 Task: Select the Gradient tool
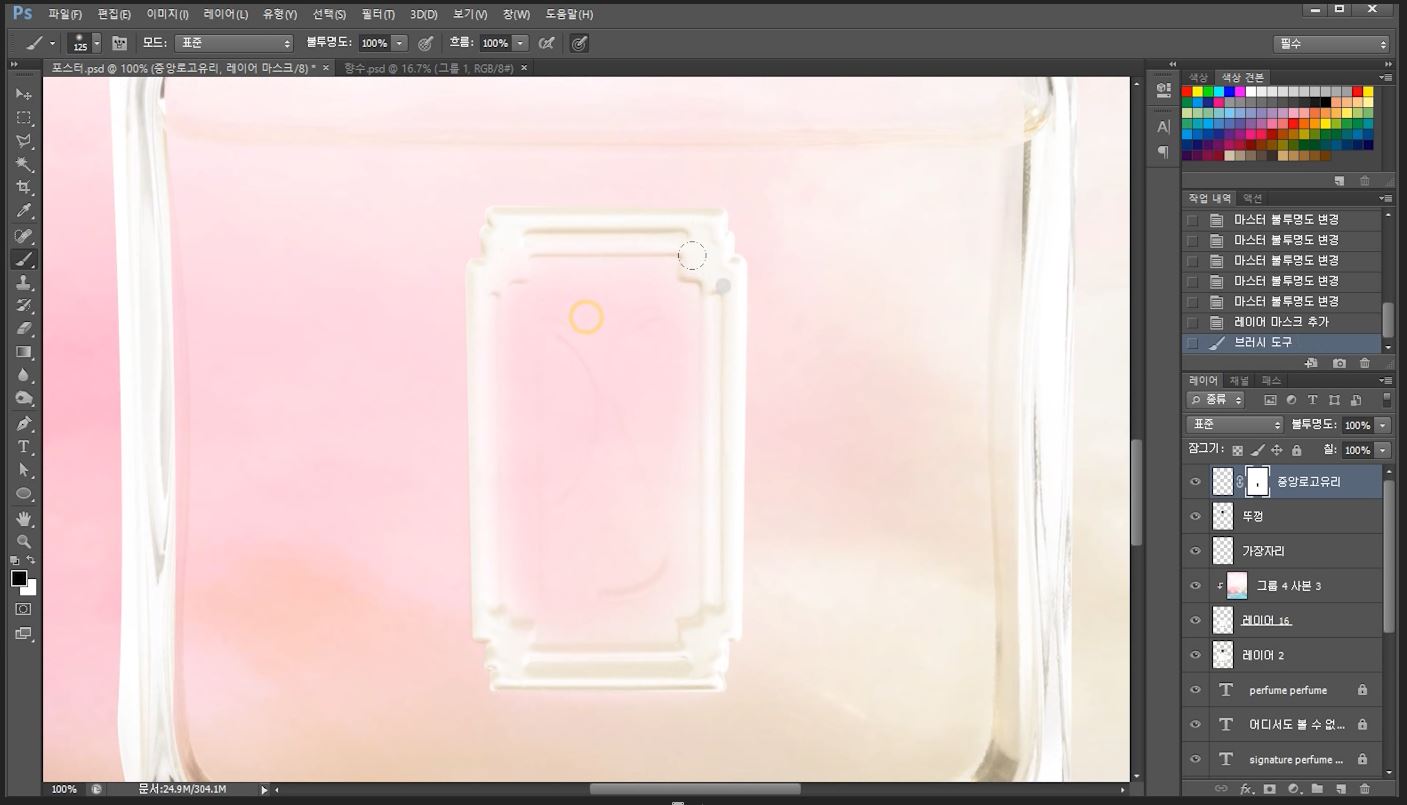point(24,352)
